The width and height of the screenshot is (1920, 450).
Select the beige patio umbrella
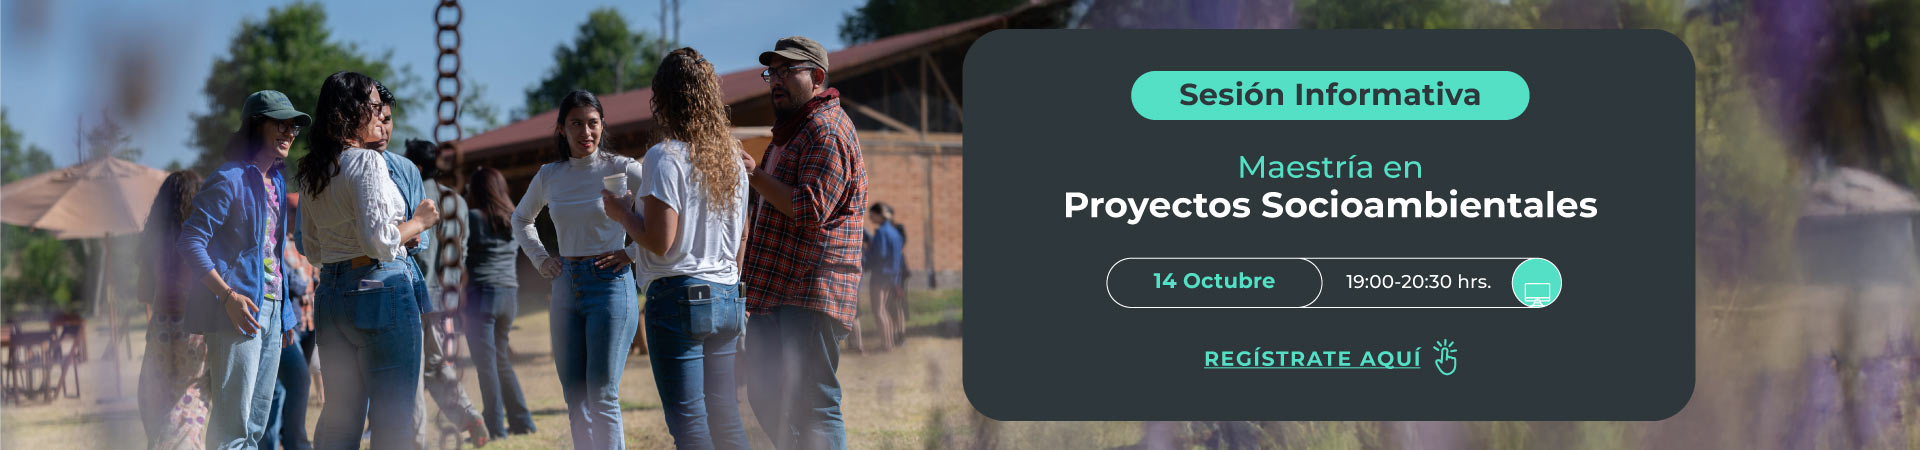[85, 196]
